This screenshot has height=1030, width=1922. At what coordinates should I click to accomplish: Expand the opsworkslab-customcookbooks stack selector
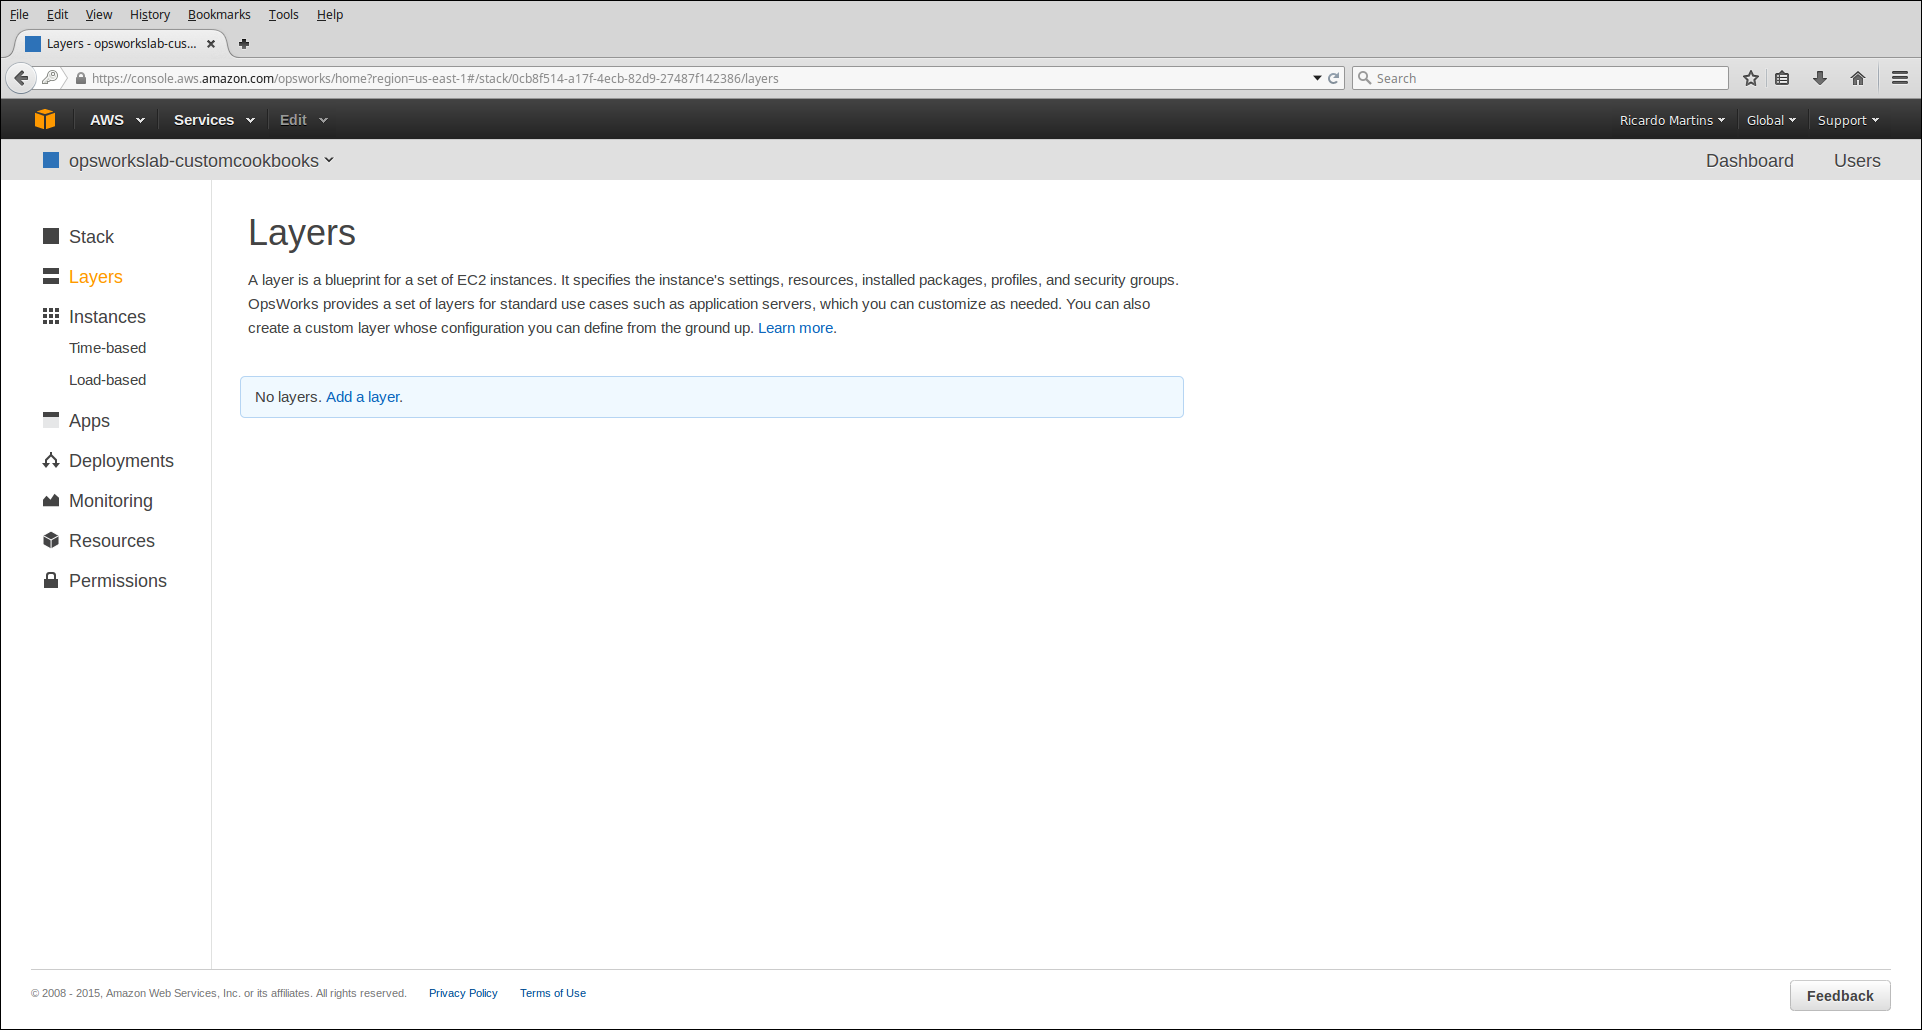(200, 161)
